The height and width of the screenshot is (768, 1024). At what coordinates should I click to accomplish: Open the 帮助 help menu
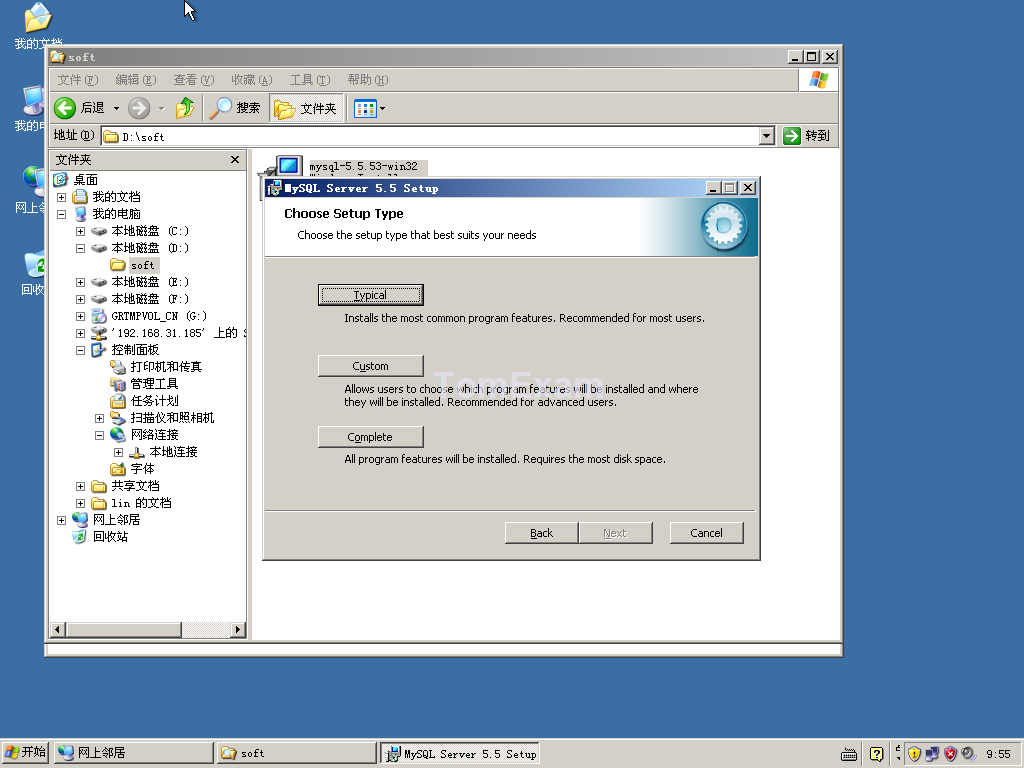pyautogui.click(x=368, y=80)
